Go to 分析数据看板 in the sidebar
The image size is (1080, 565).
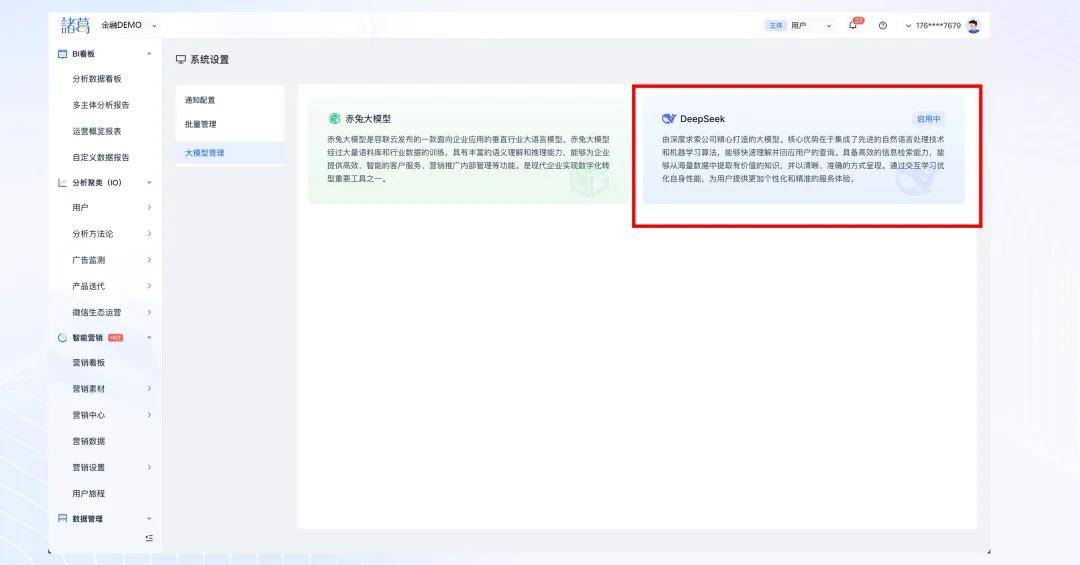pyautogui.click(x=96, y=79)
